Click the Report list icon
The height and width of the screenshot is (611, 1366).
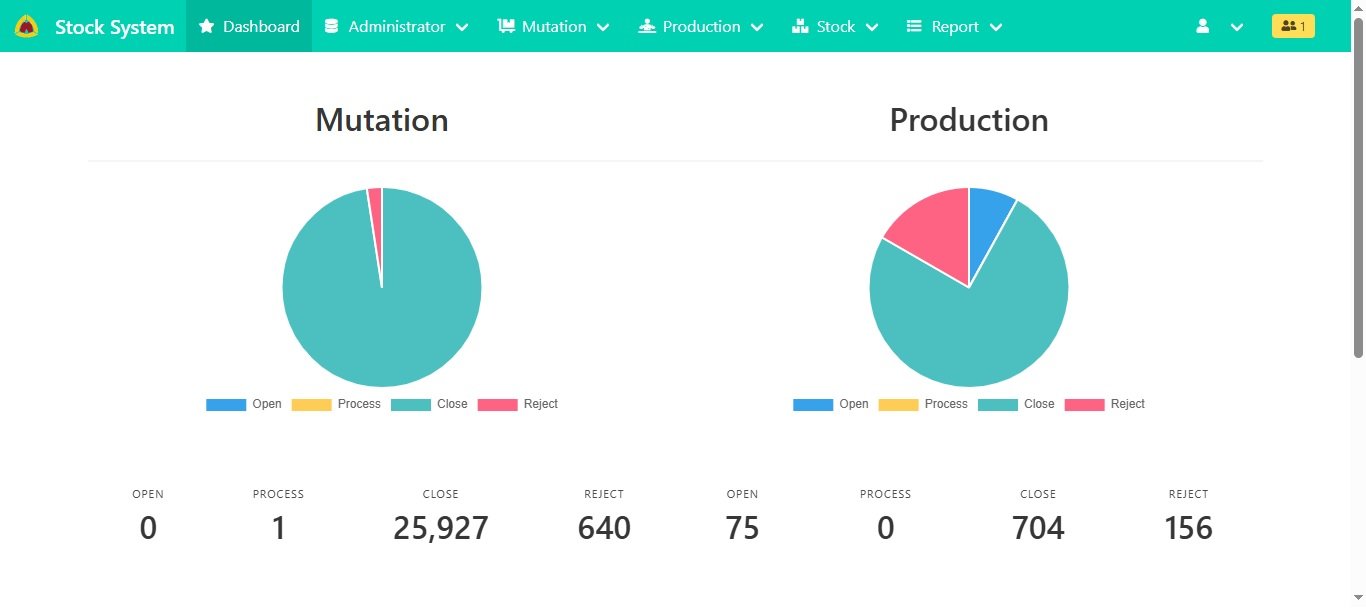coord(914,27)
